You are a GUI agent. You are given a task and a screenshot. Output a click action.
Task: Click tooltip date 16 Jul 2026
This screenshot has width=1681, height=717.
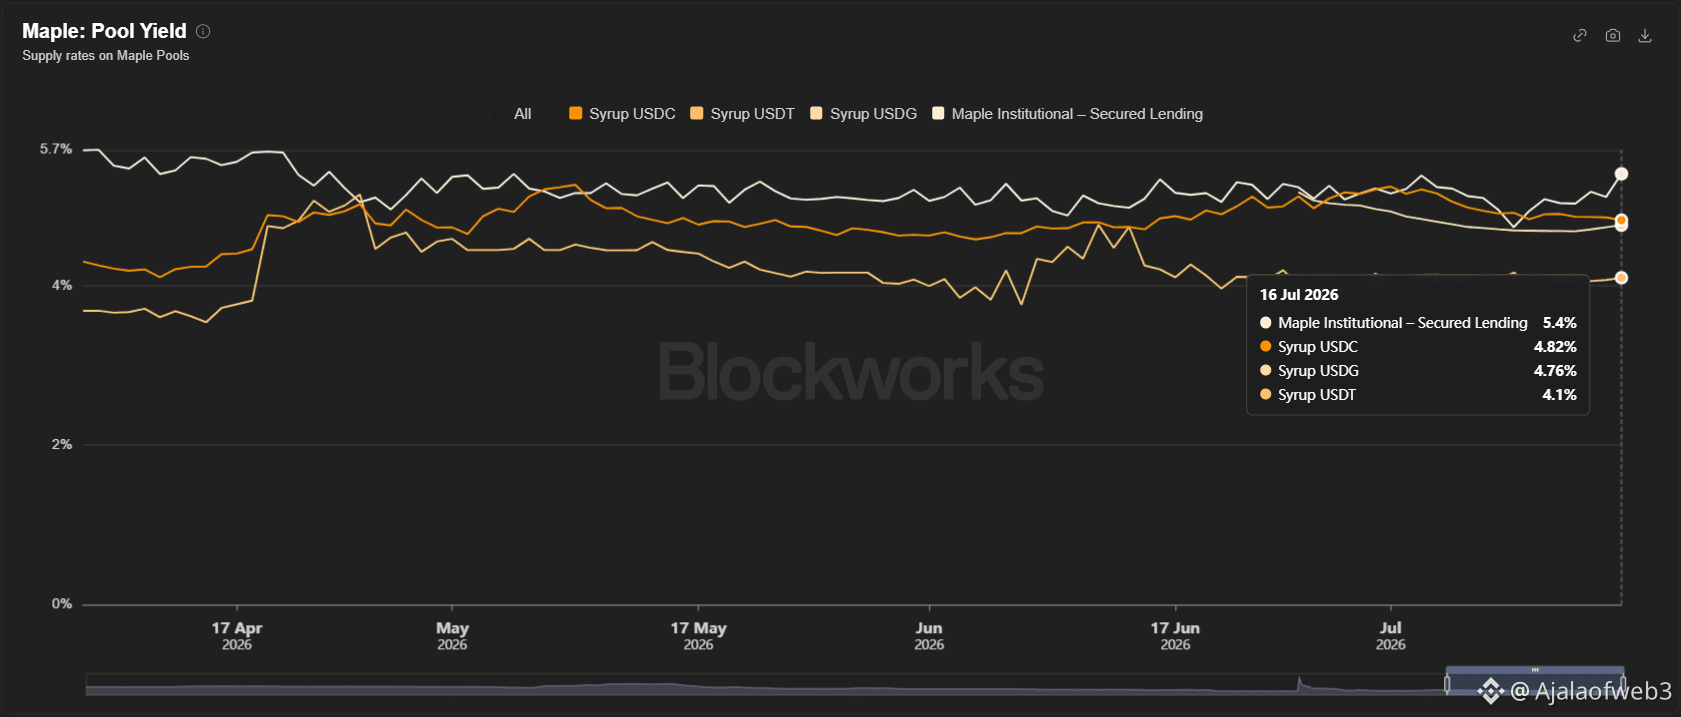point(1299,295)
